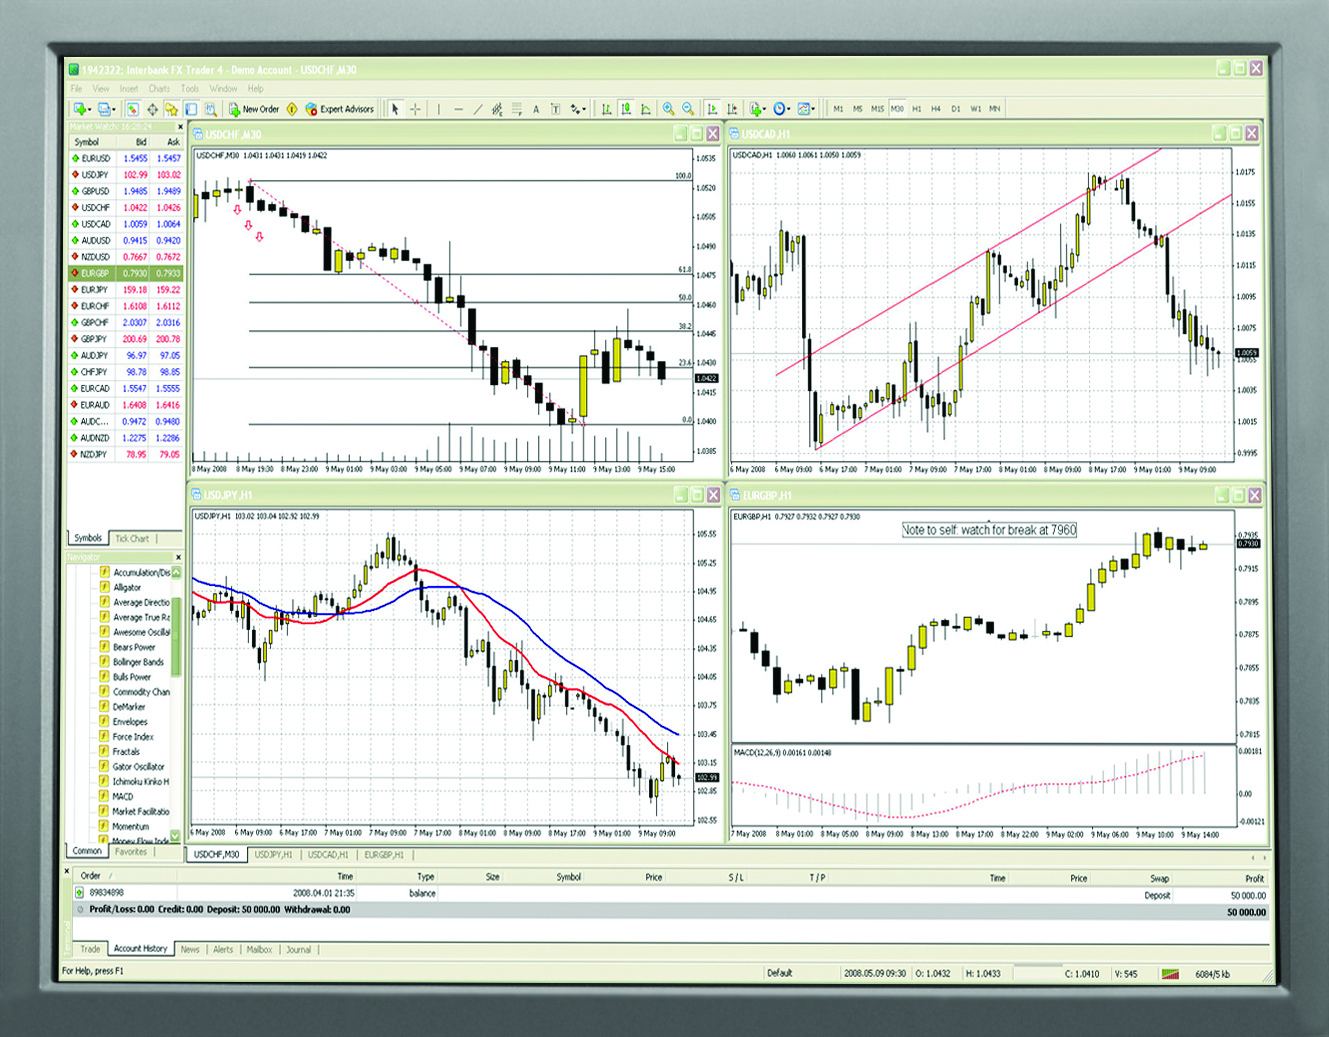Open the Profiles toolbar icon
Image resolution: width=1329 pixels, height=1037 pixels.
pyautogui.click(x=105, y=109)
